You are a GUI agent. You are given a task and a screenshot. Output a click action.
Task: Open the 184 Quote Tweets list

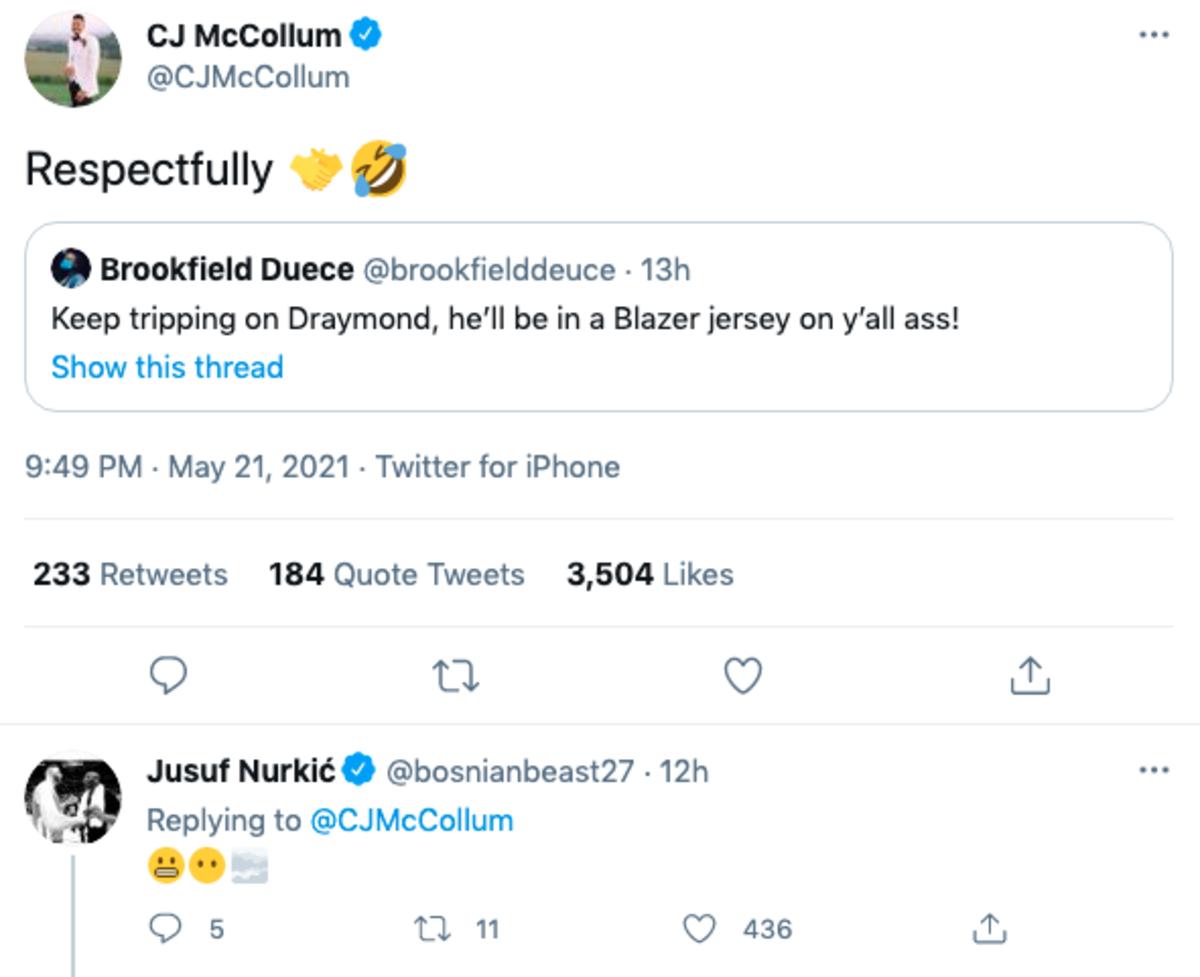click(x=396, y=574)
